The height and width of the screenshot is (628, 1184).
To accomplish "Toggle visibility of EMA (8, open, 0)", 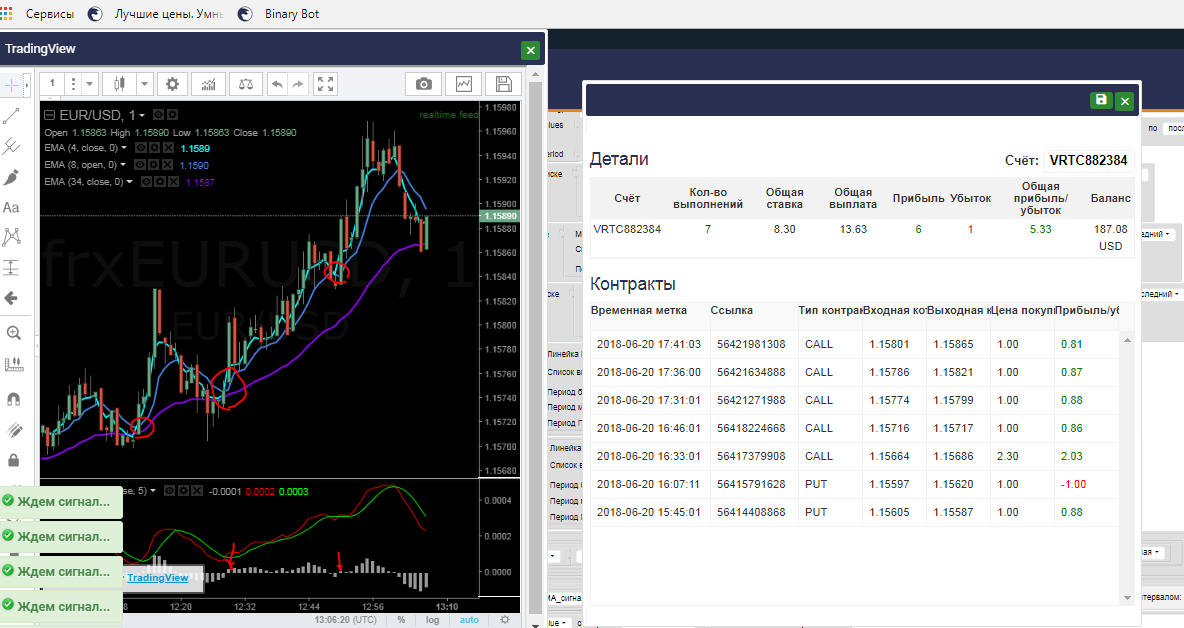I will (x=140, y=165).
